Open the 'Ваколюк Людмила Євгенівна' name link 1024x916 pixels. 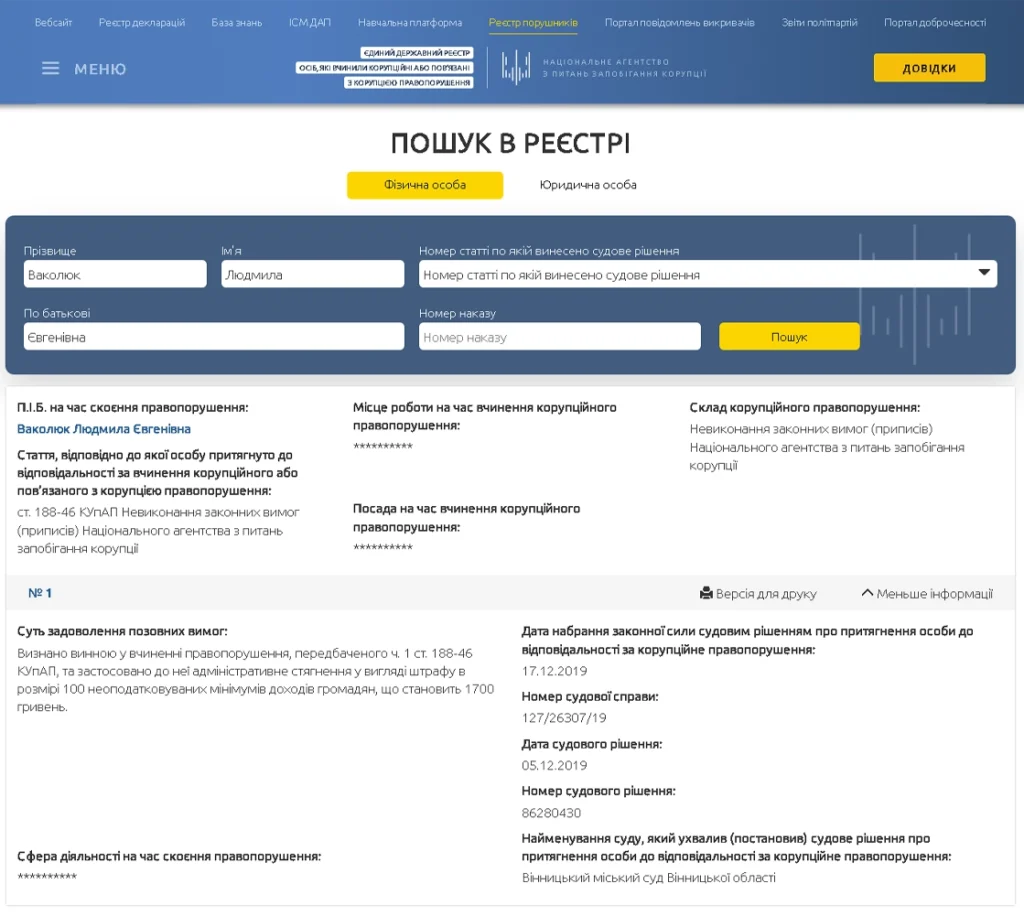point(104,429)
